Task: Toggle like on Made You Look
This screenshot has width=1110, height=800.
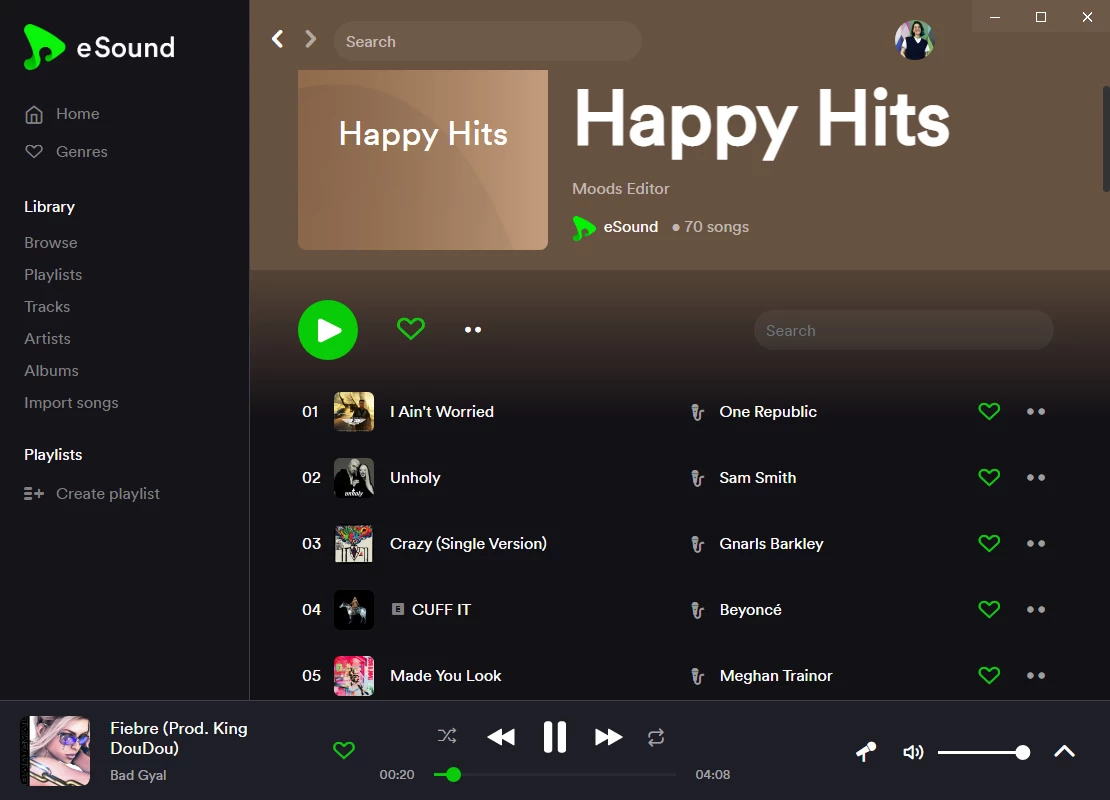Action: [x=989, y=675]
